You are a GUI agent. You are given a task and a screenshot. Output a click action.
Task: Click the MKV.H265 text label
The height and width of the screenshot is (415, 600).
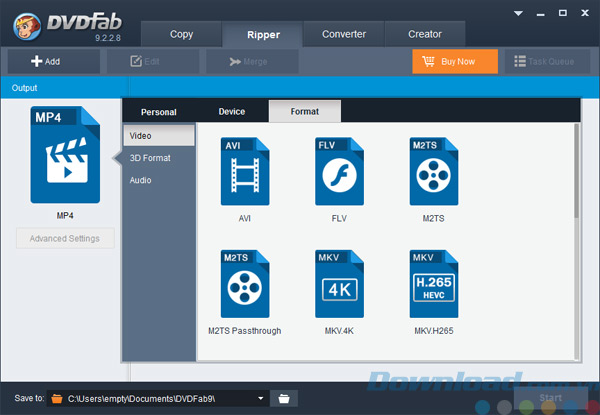click(434, 331)
